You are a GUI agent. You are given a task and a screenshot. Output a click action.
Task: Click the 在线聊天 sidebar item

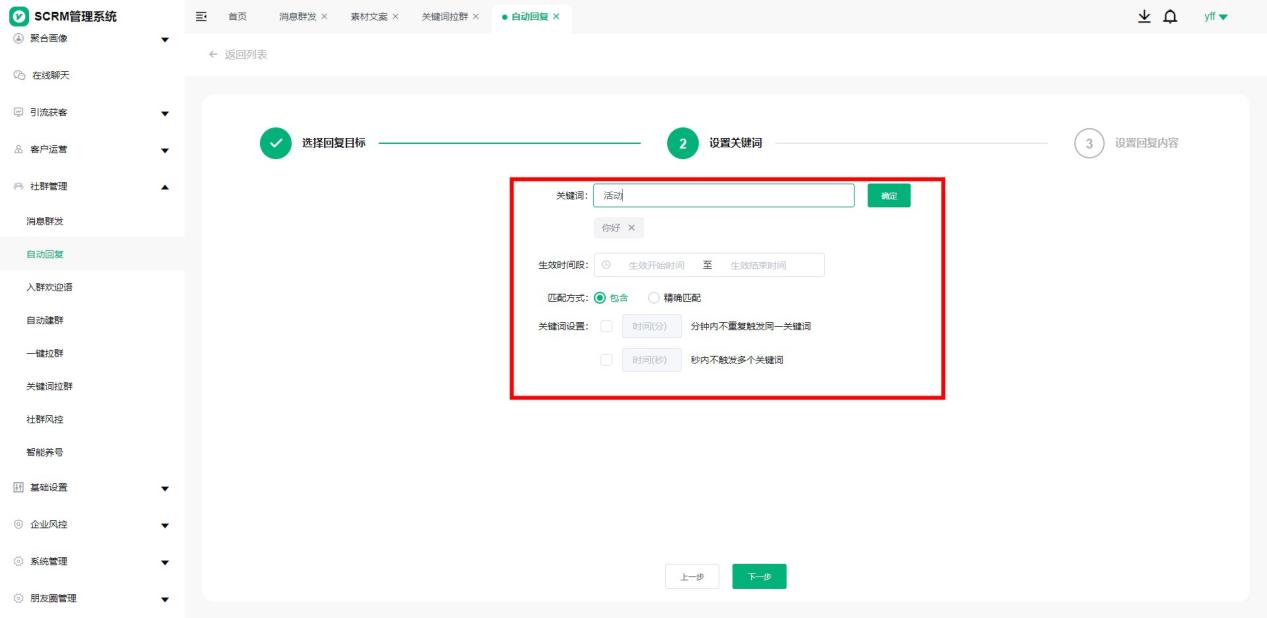(50, 76)
